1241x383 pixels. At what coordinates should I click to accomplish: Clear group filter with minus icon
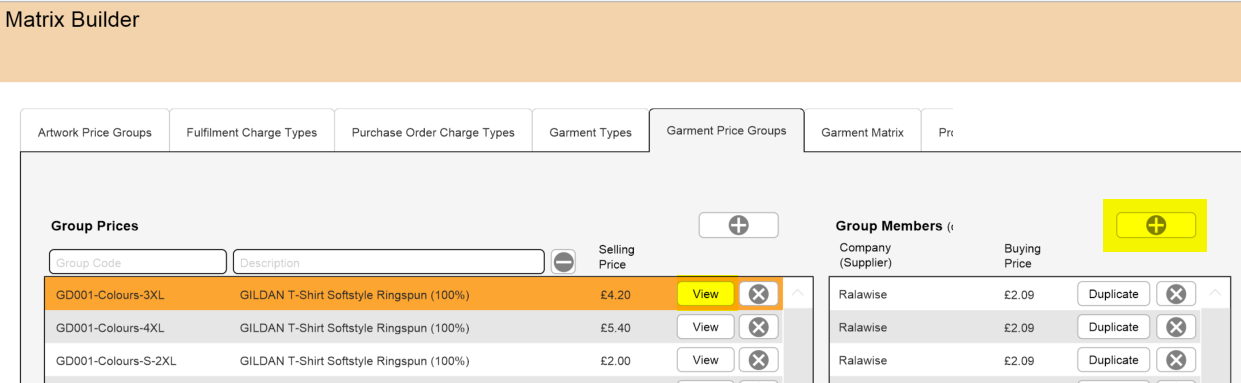pyautogui.click(x=564, y=262)
